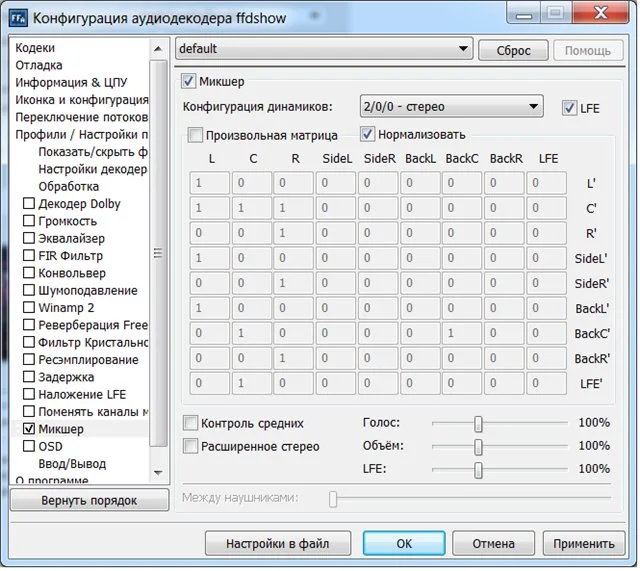Click the Применить button

(x=585, y=544)
